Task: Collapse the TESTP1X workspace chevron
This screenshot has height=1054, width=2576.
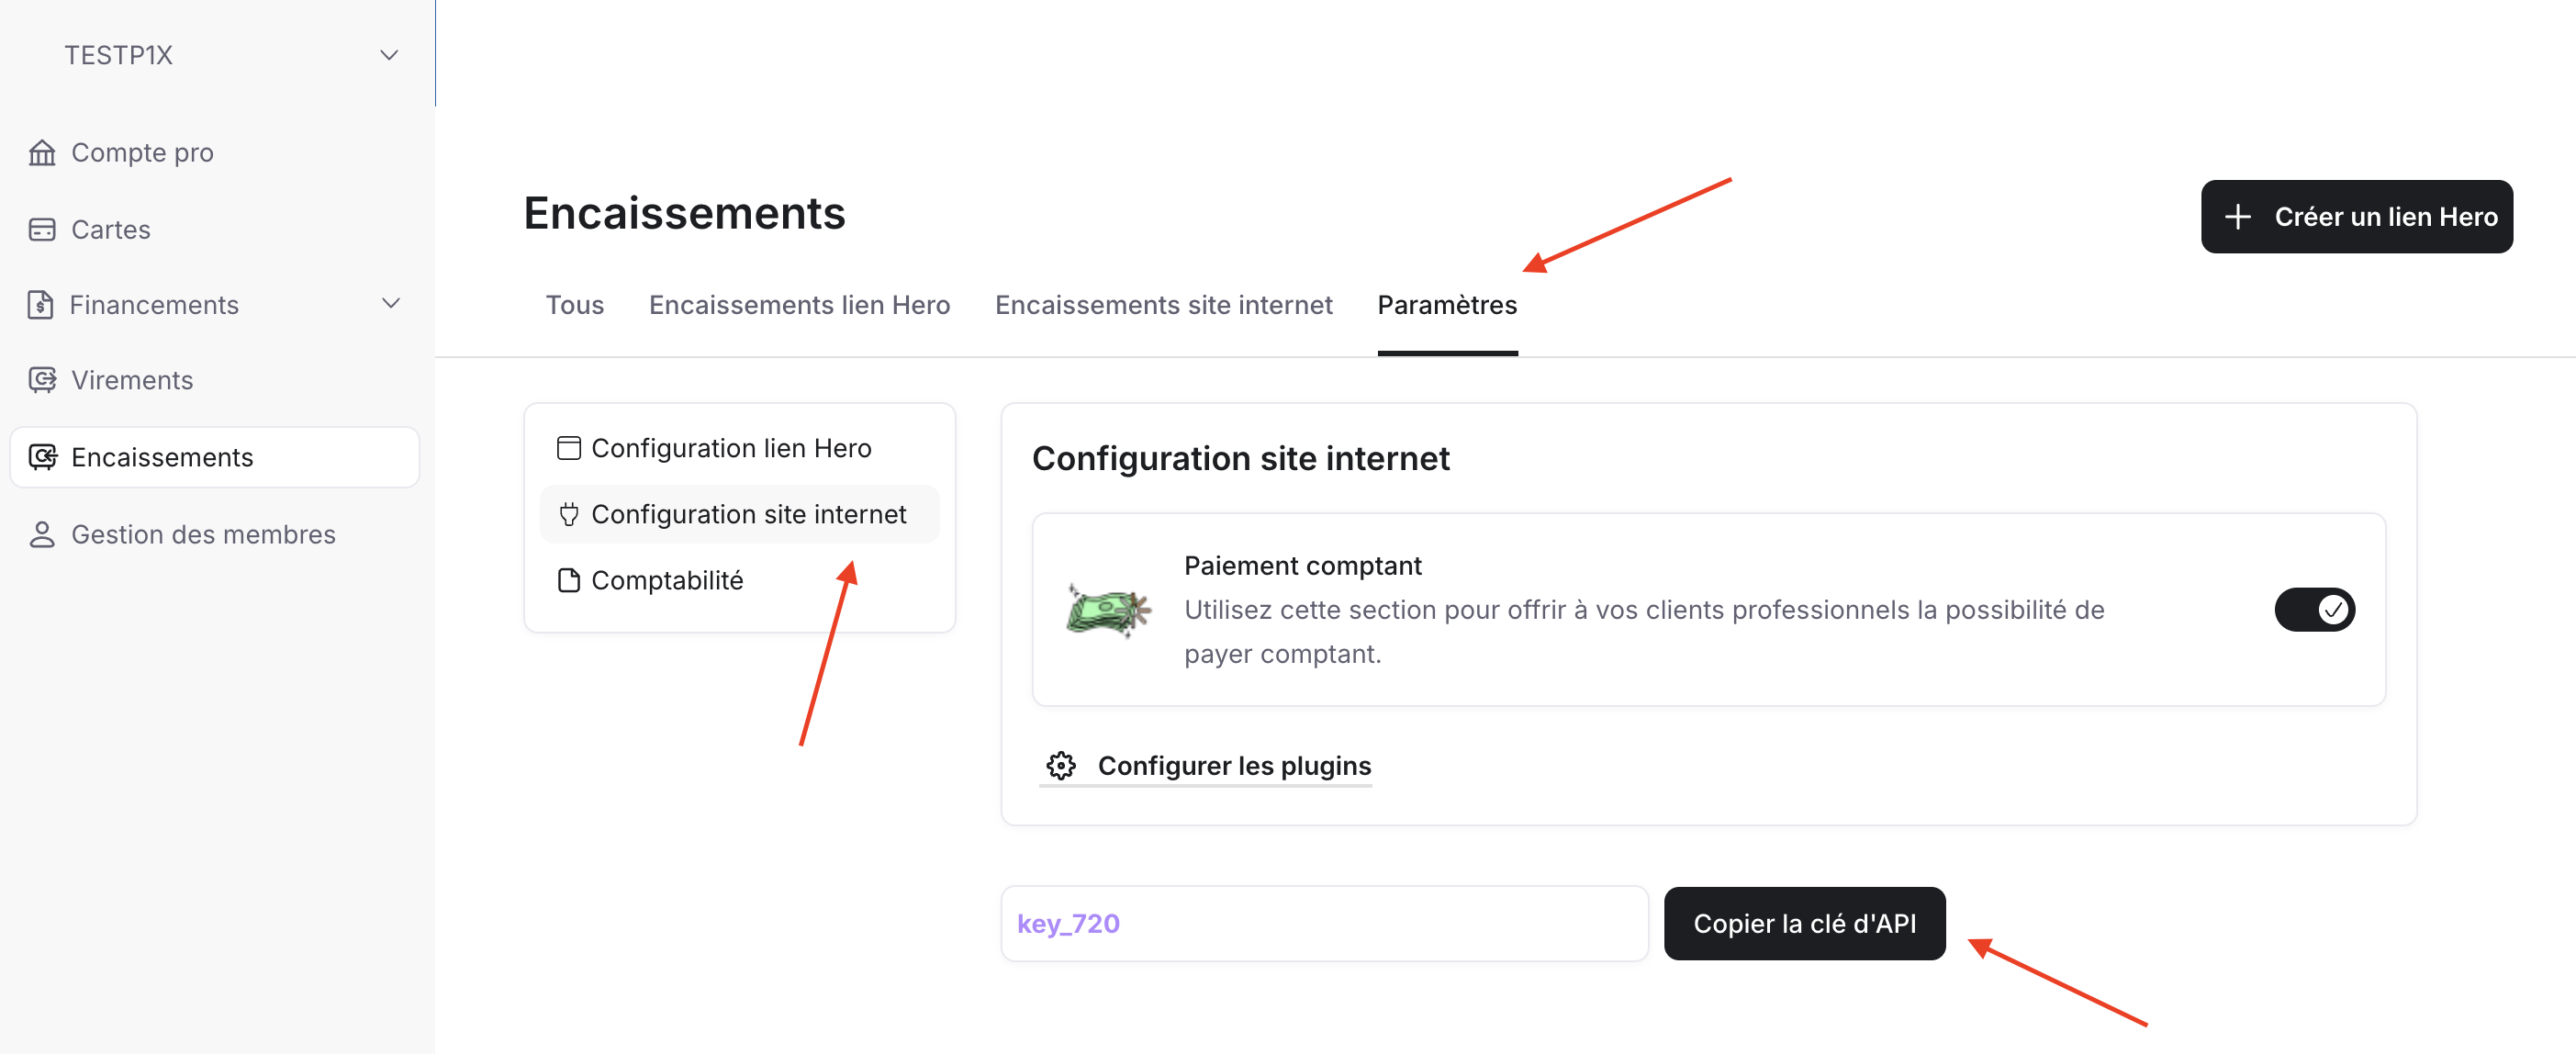Action: tap(388, 55)
